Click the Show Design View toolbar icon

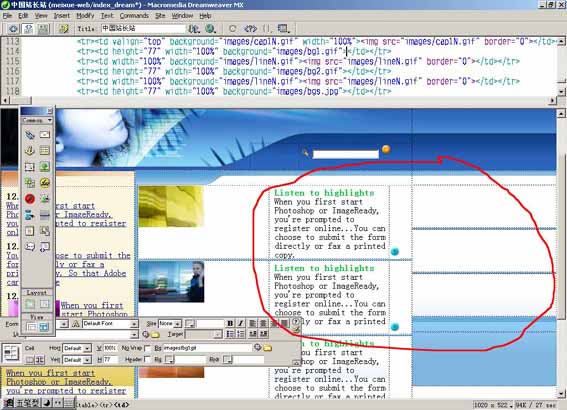43,29
